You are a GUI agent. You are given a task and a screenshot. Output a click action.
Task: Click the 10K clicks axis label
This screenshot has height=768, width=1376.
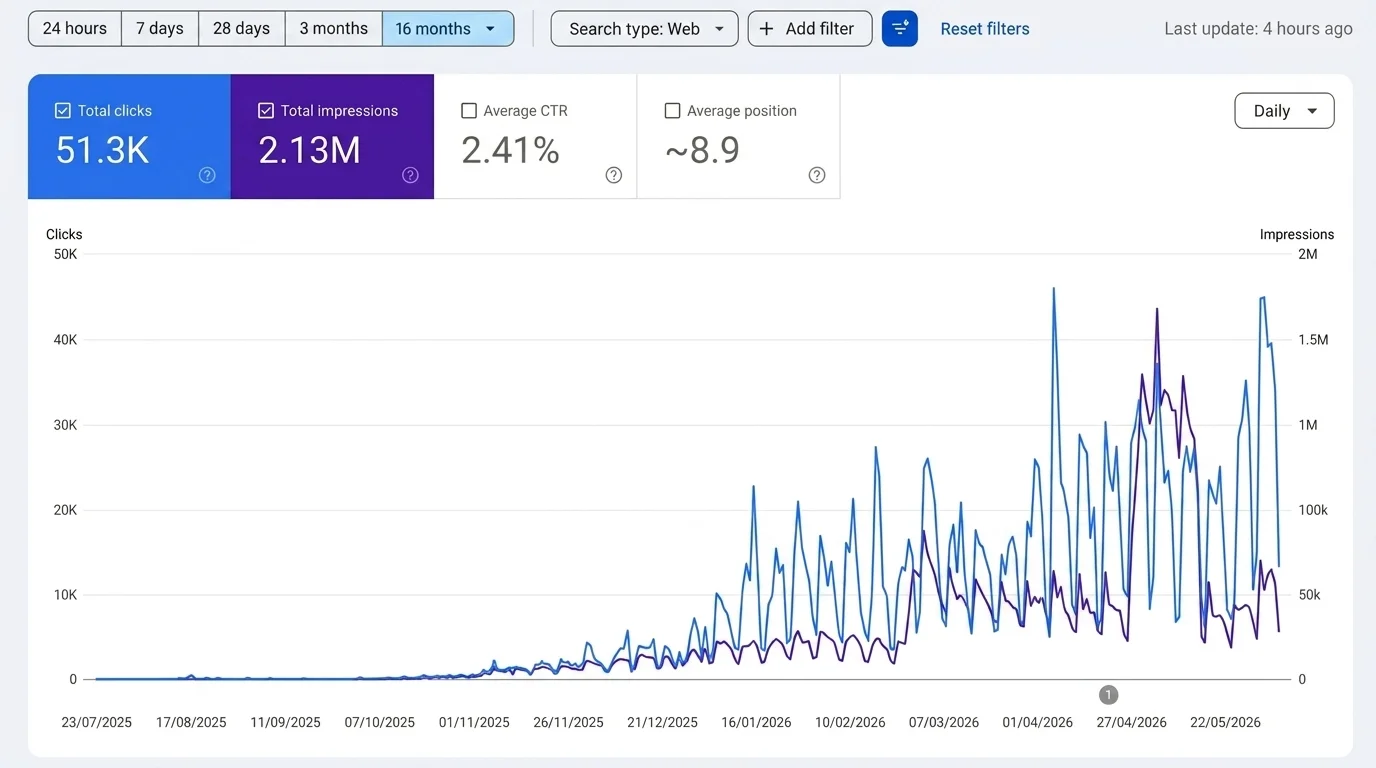[65, 595]
